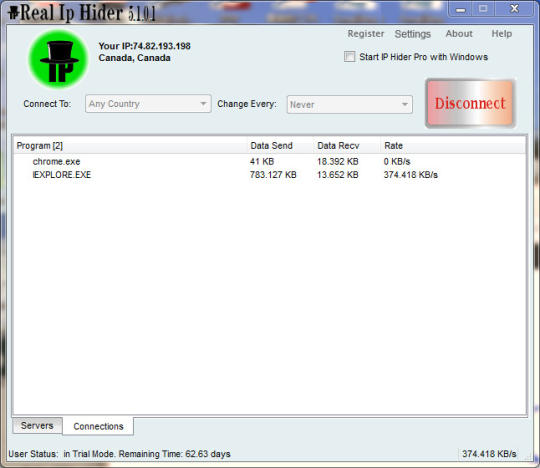Open the Register menu
Image resolution: width=540 pixels, height=468 pixels.
click(366, 34)
